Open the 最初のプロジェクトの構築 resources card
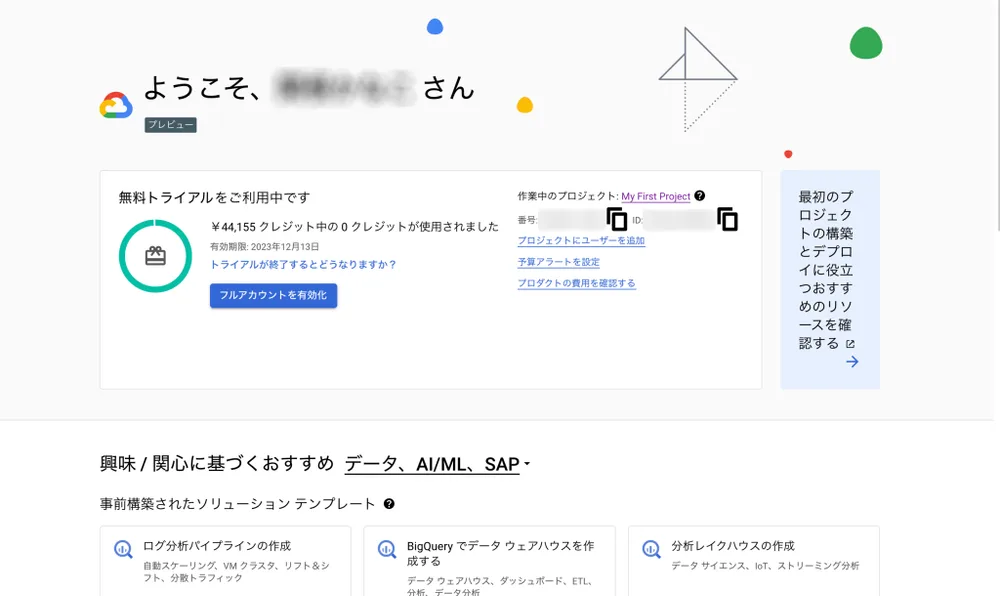This screenshot has width=1000, height=596. 830,279
